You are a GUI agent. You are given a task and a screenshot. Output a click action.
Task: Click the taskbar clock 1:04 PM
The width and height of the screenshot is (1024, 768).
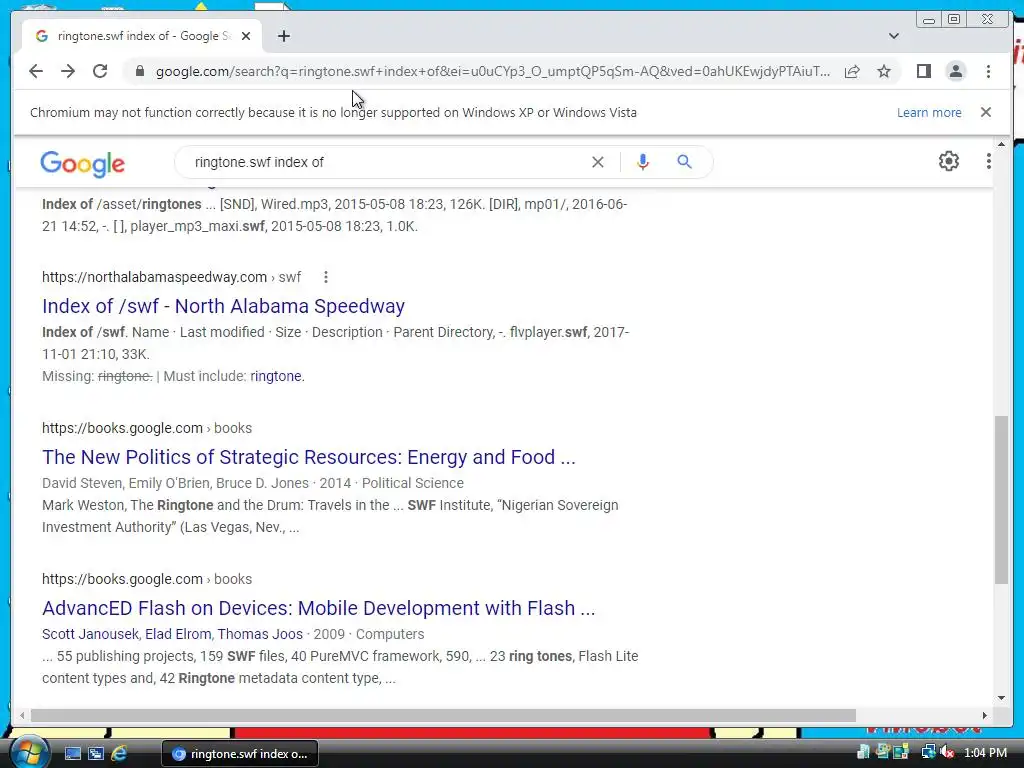coord(985,752)
